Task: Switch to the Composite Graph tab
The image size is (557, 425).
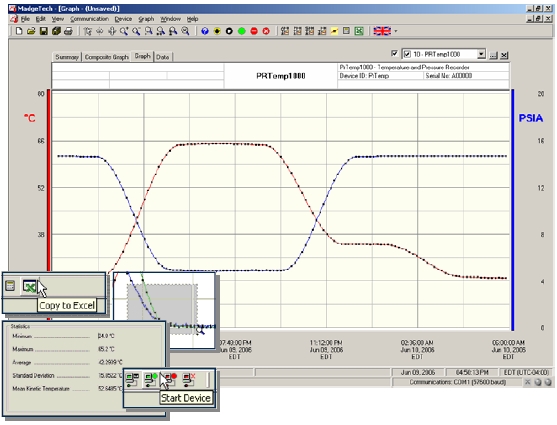Action: [106, 57]
